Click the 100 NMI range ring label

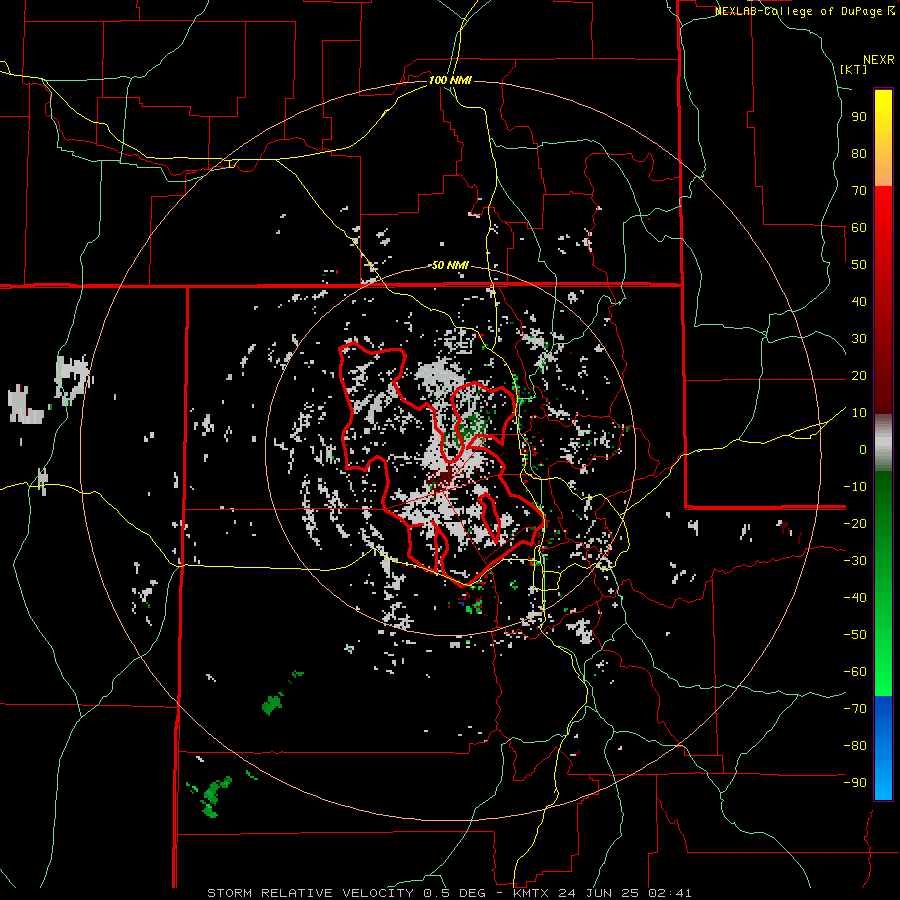click(x=450, y=80)
